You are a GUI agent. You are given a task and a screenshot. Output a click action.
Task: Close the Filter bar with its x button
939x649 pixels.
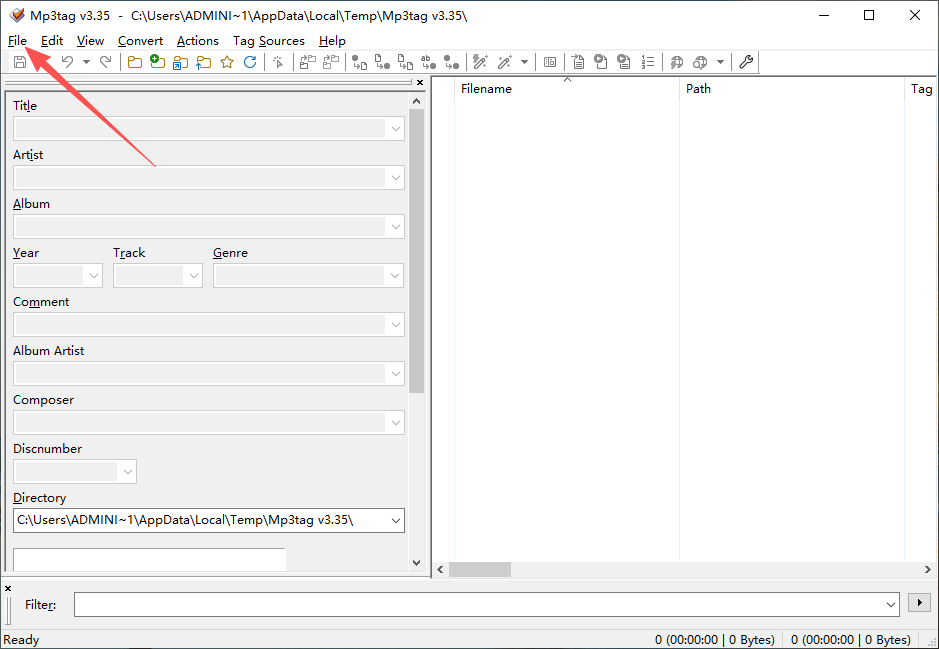8,589
